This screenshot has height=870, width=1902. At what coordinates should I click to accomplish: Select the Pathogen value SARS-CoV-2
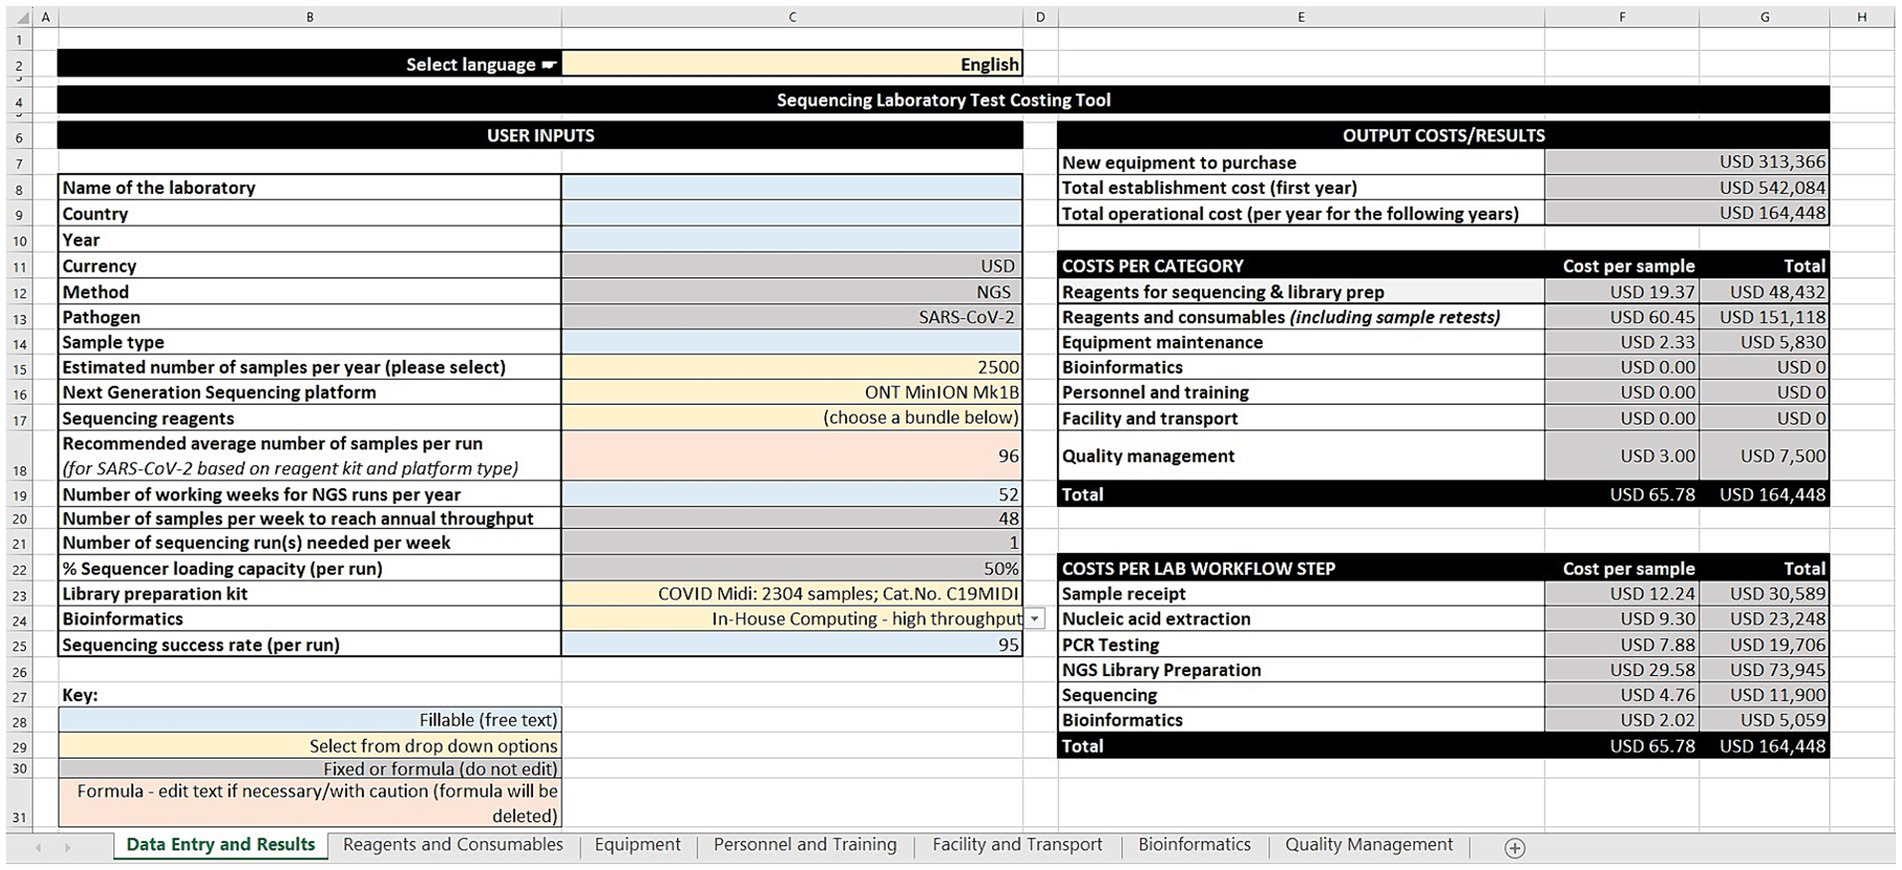tap(792, 317)
